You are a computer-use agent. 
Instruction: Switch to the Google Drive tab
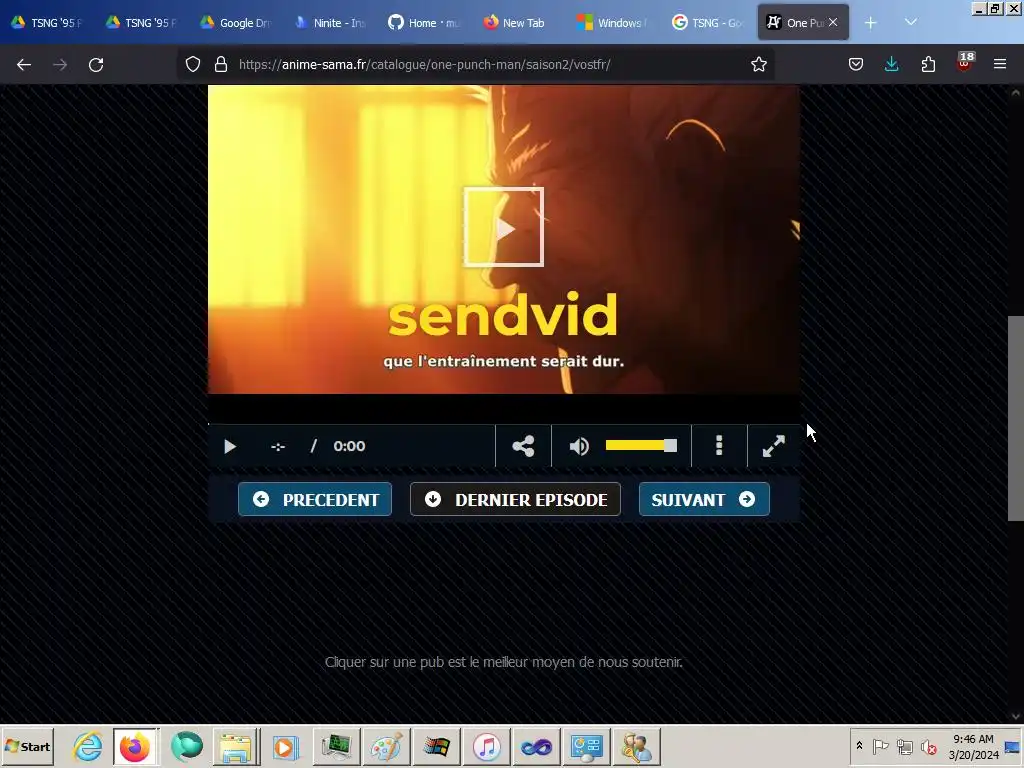(236, 23)
